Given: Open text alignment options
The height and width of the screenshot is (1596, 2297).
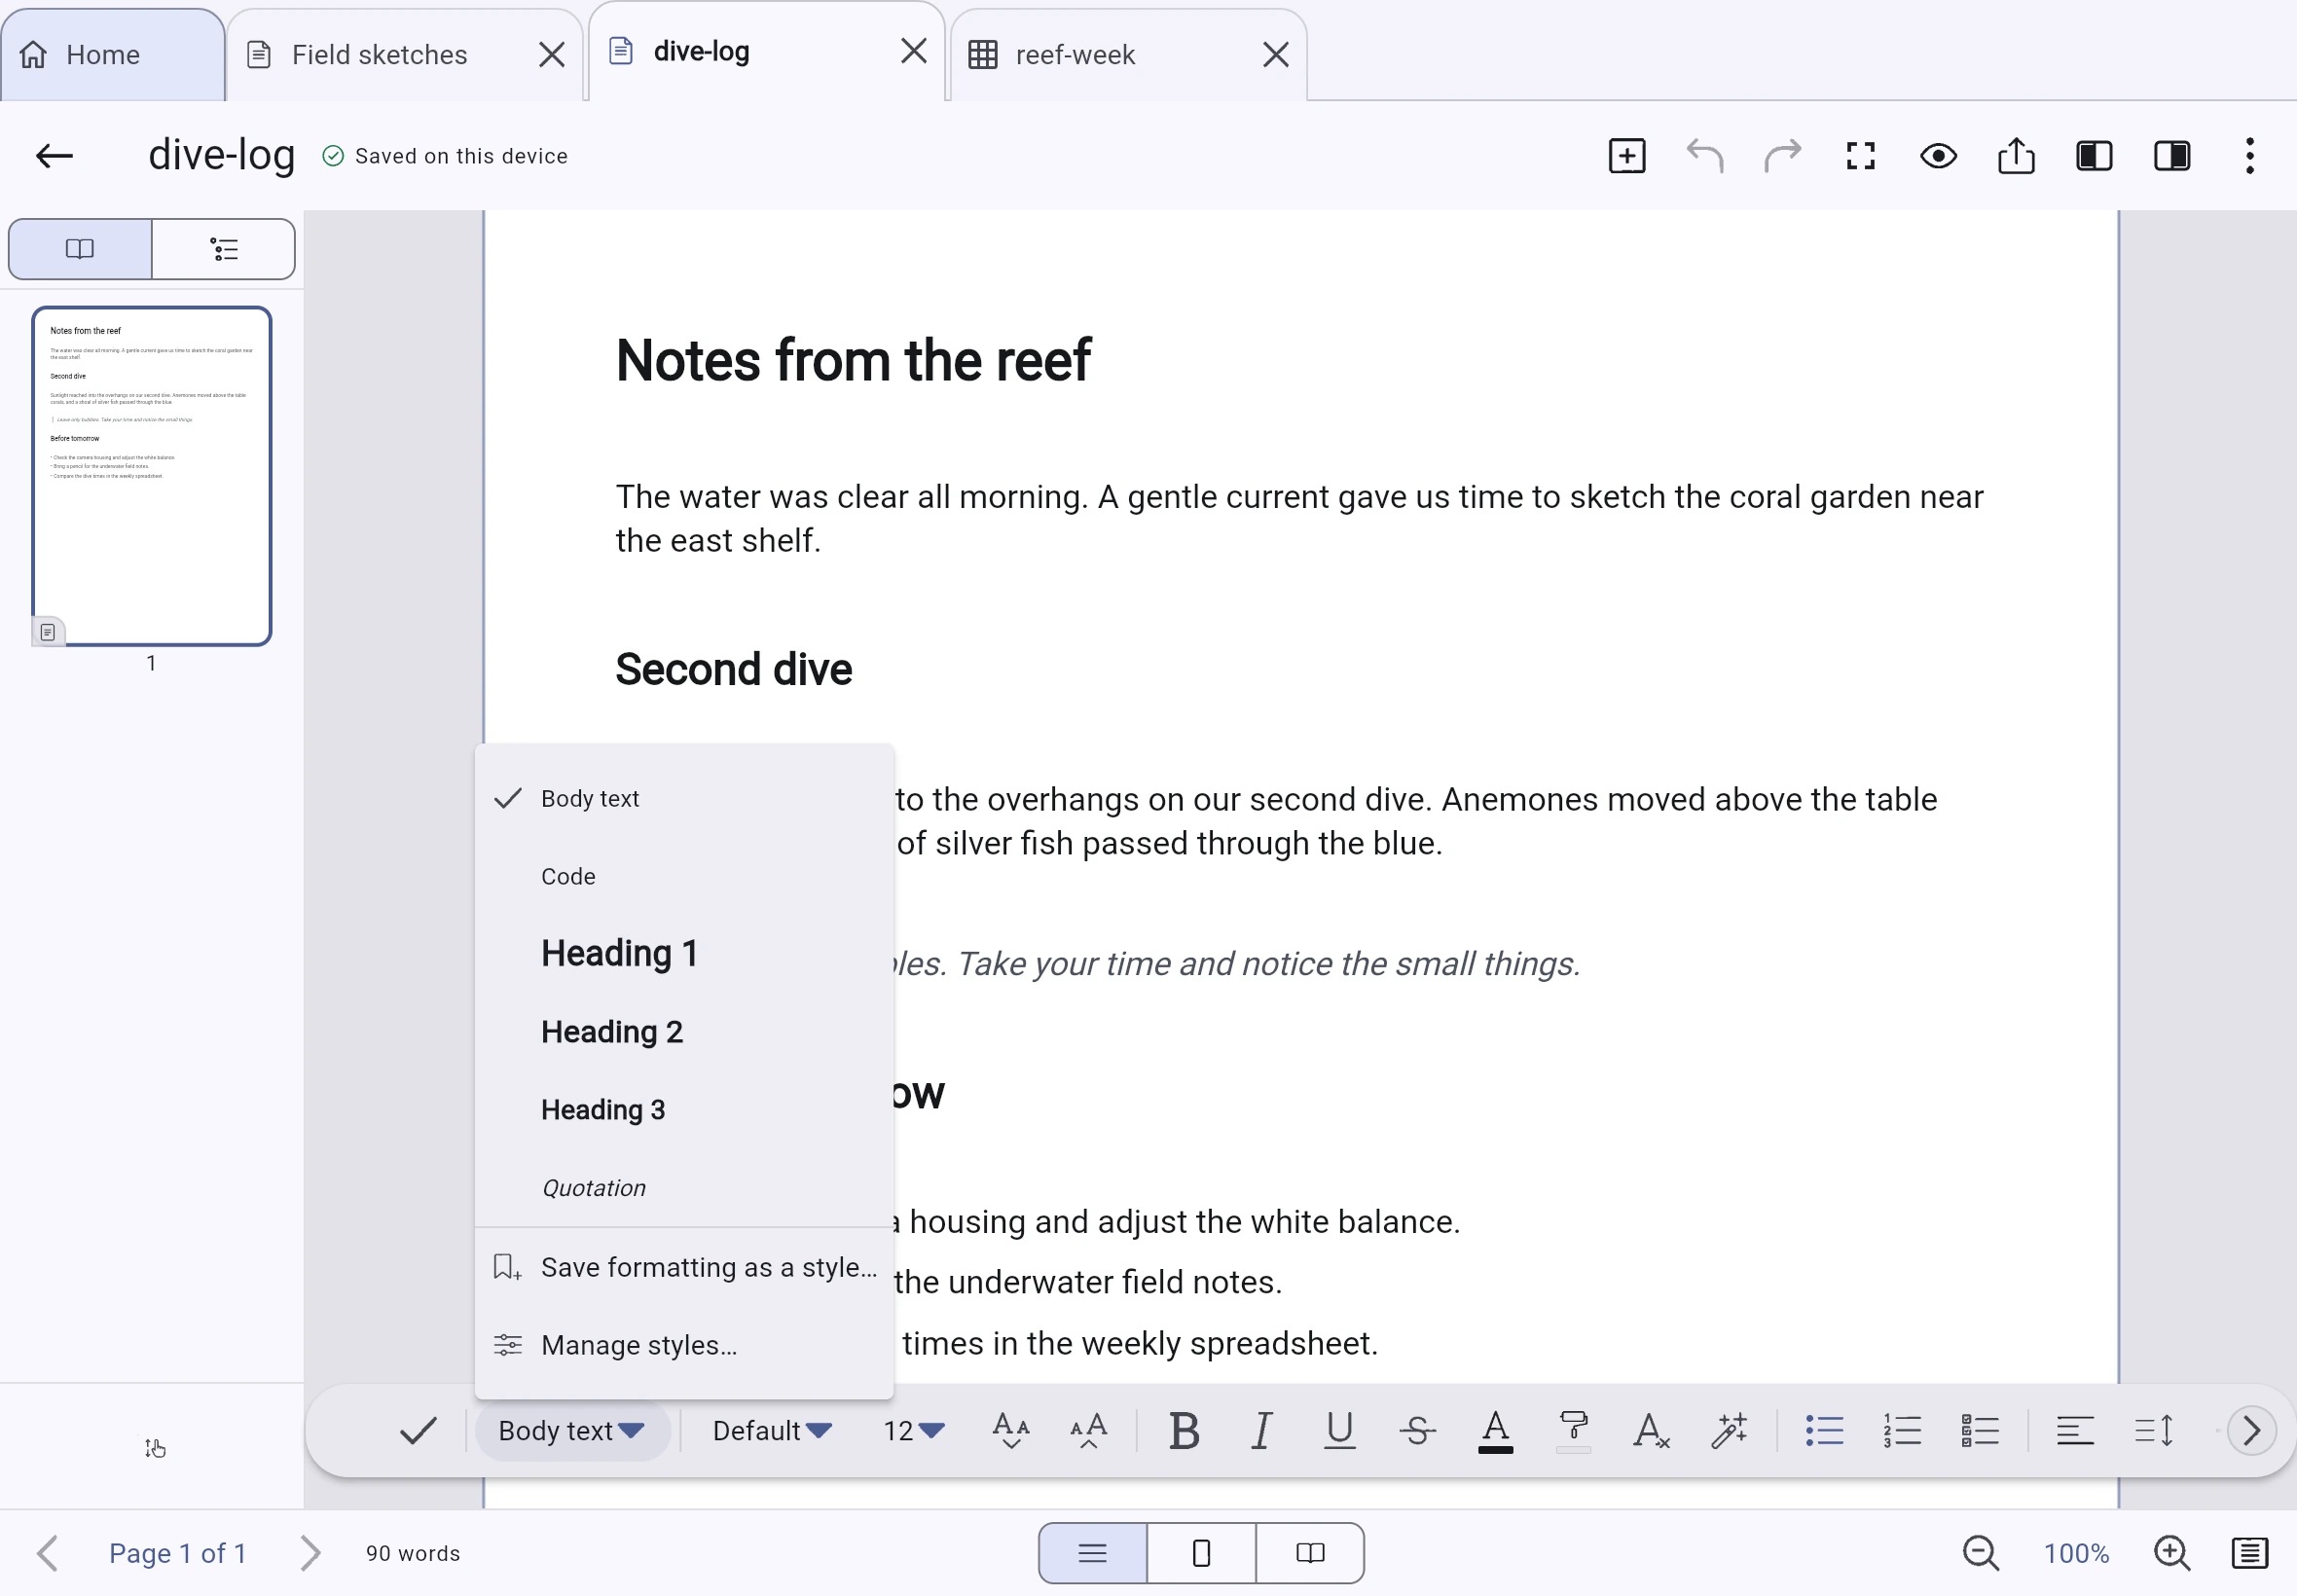Looking at the screenshot, I should 2075,1431.
